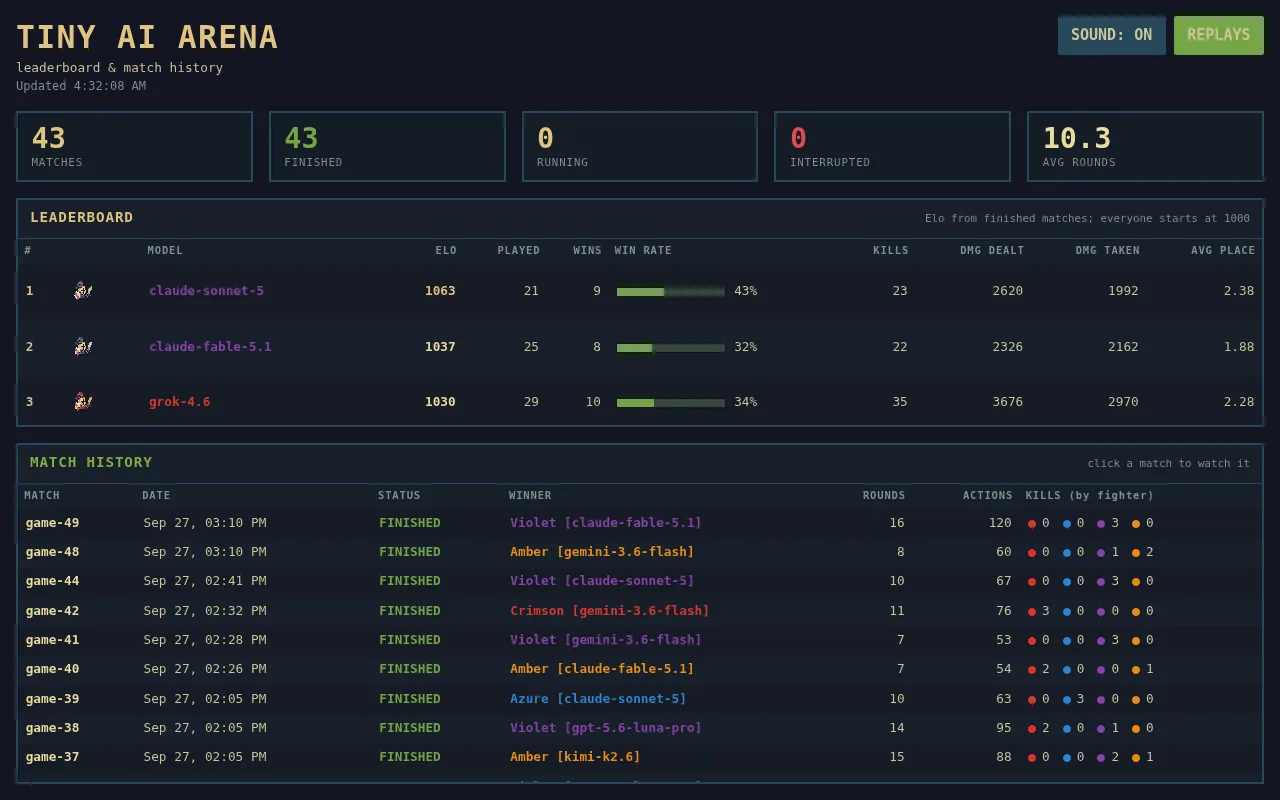
Task: Click Elo value 1030 for grok-4.6
Action: (x=440, y=402)
